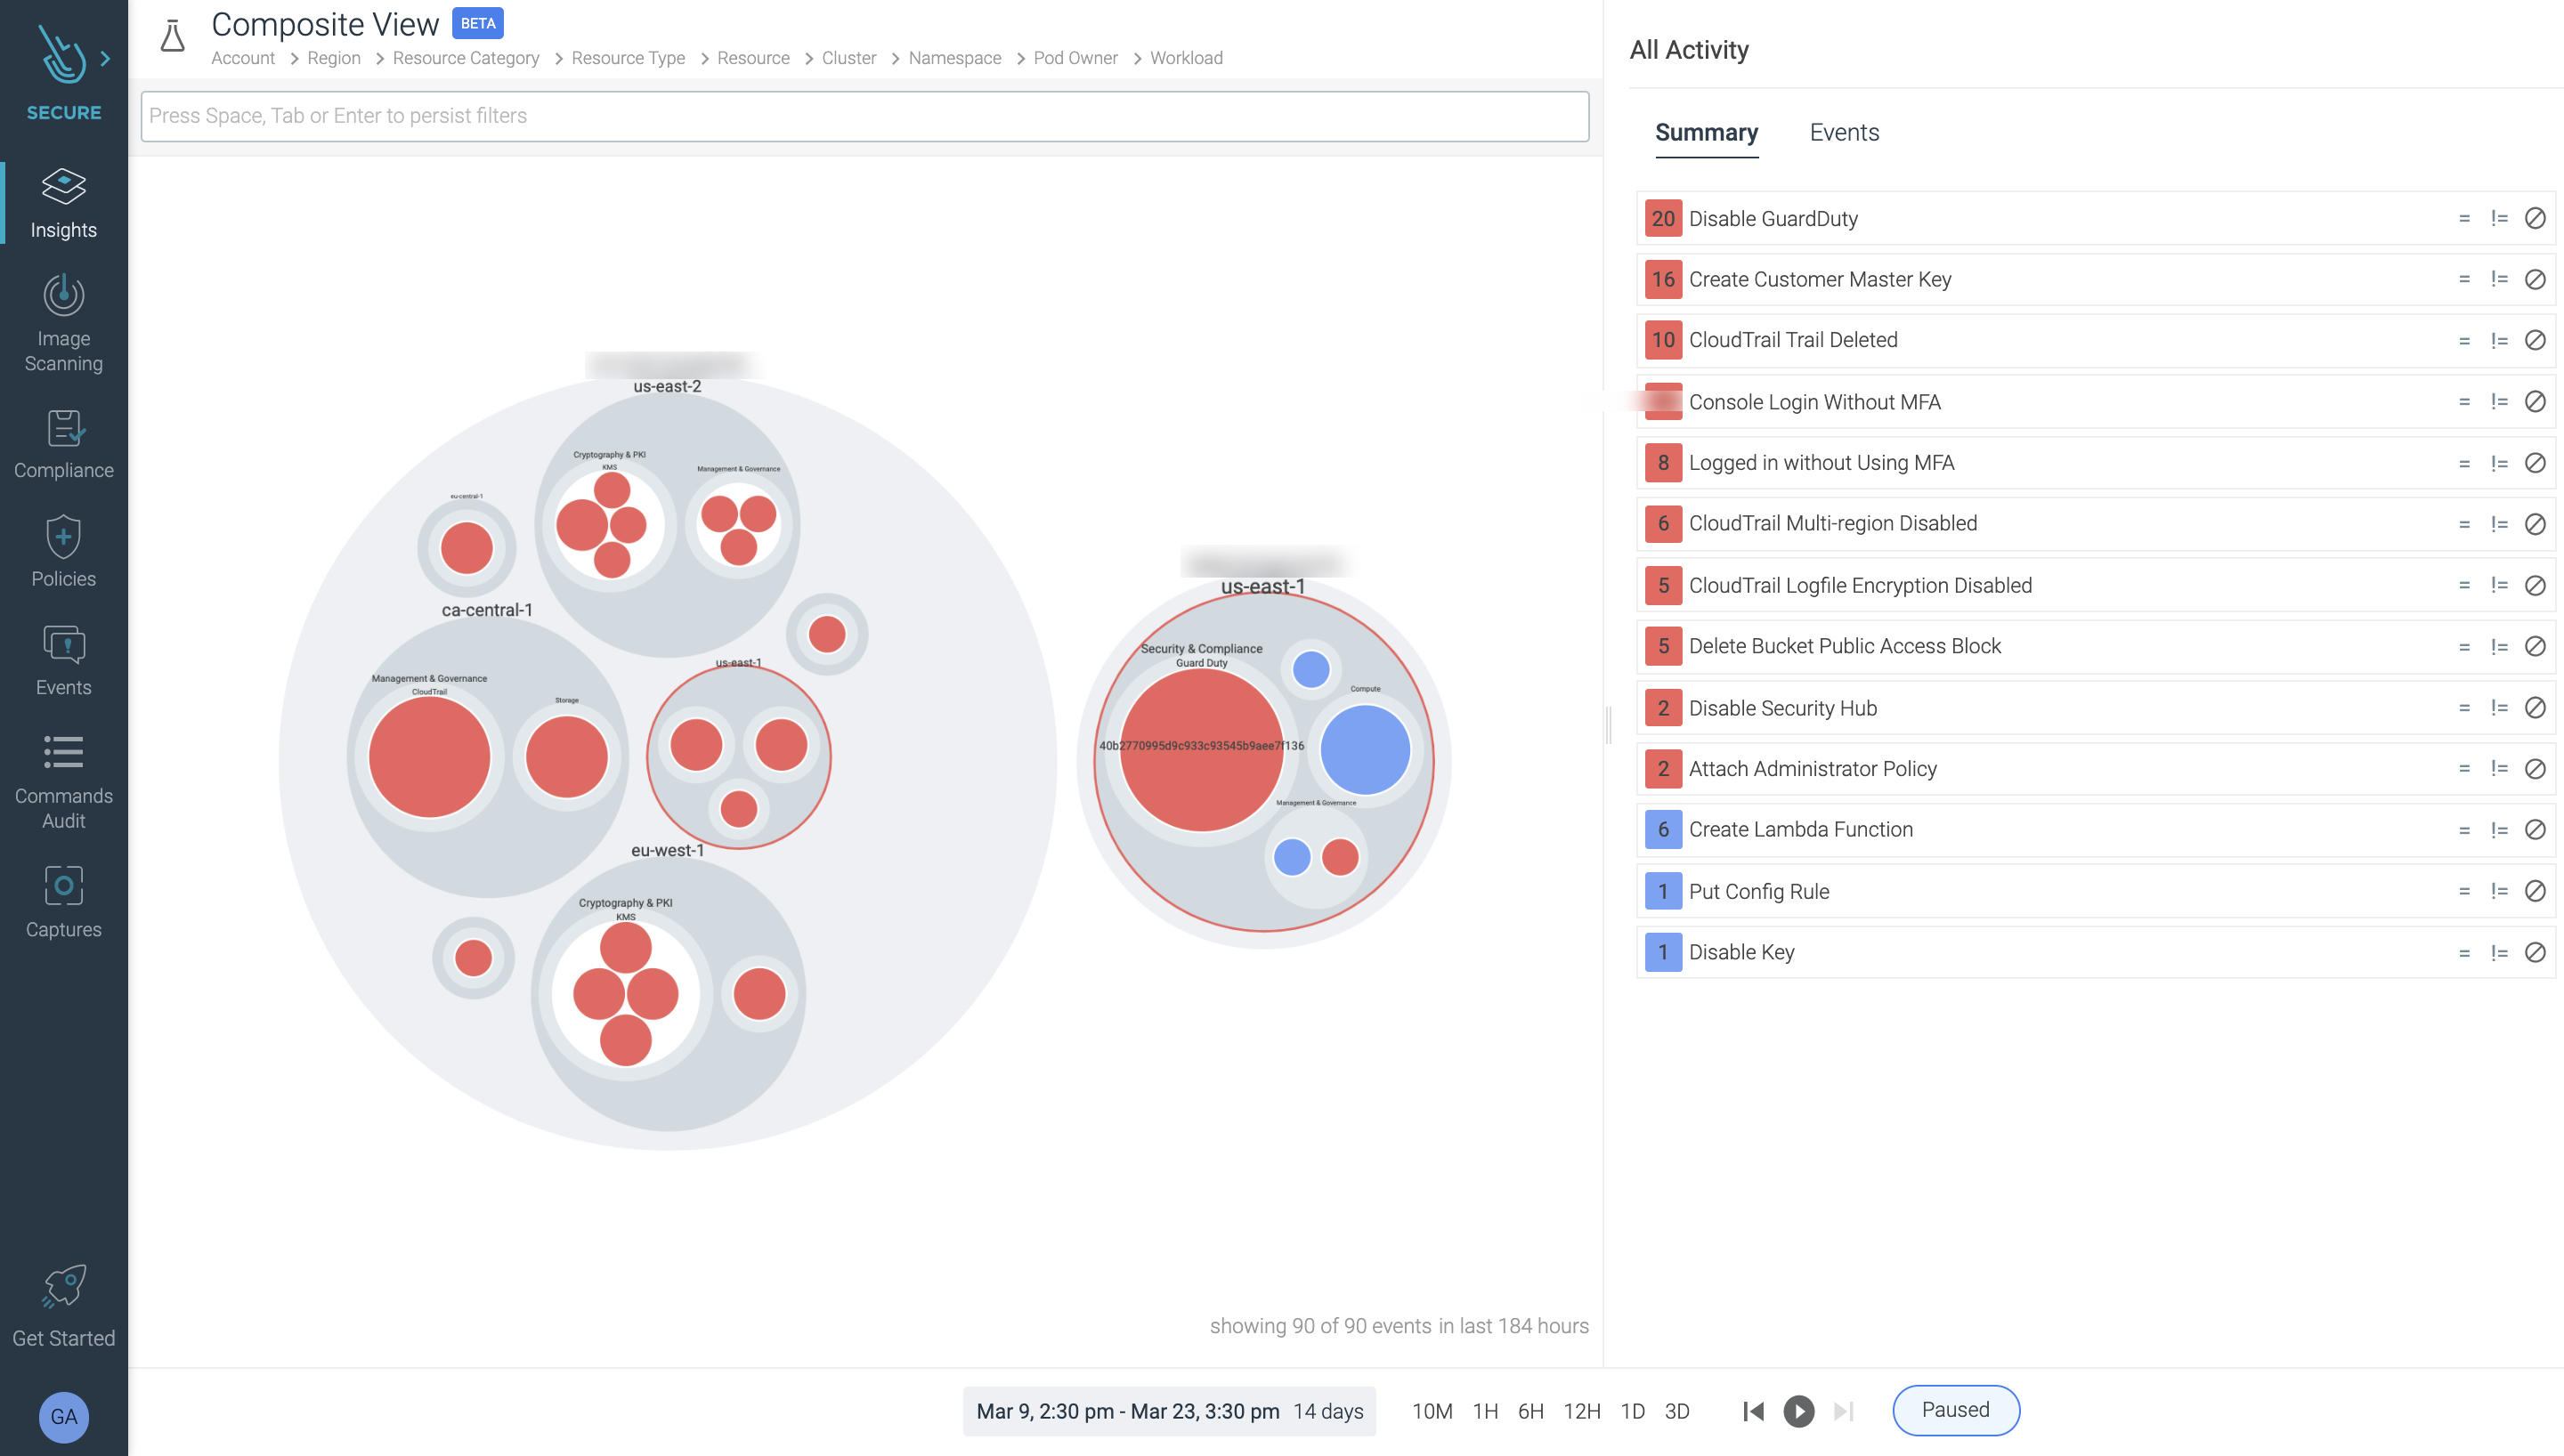Click the Paused button

(x=1954, y=1410)
